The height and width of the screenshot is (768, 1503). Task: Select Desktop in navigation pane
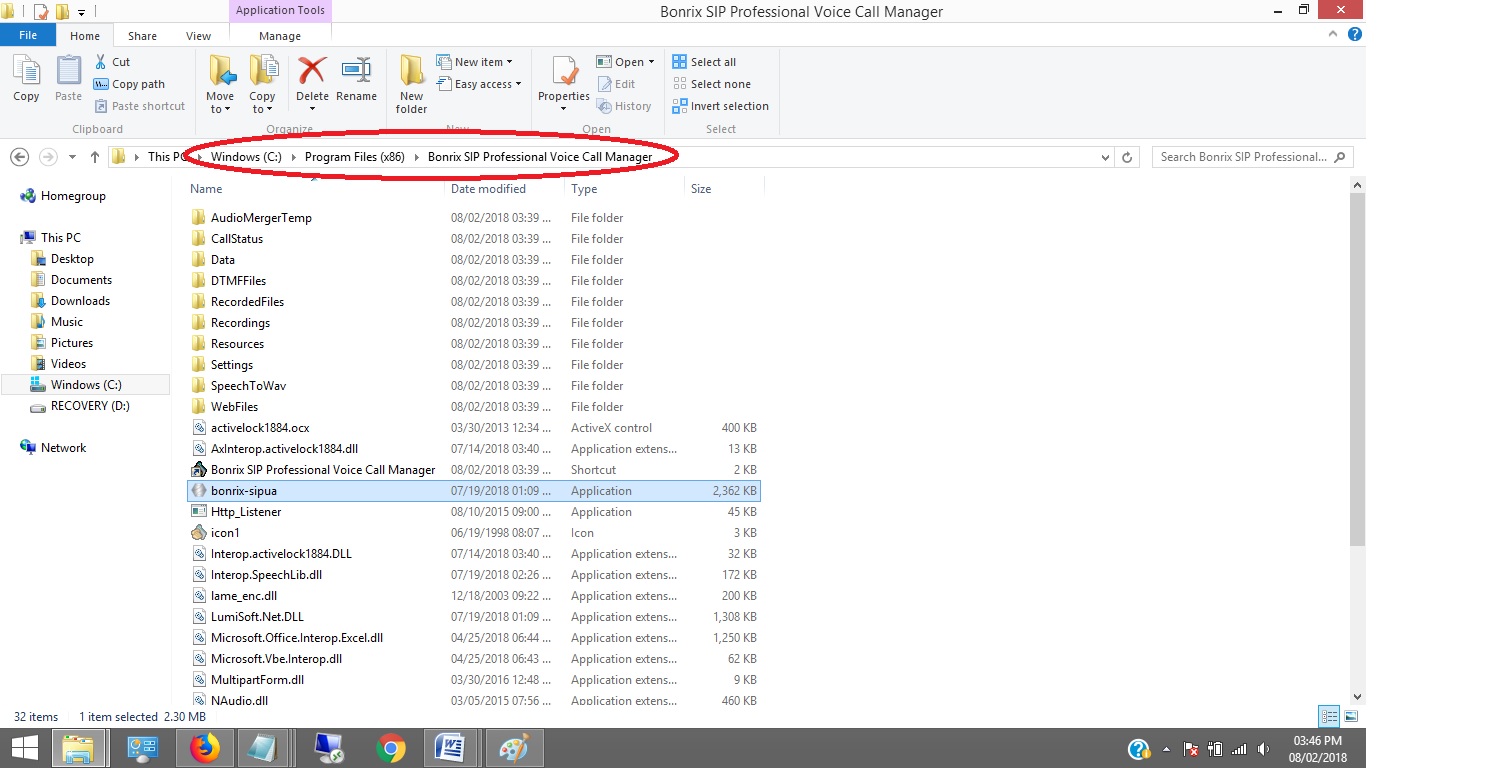point(62,259)
